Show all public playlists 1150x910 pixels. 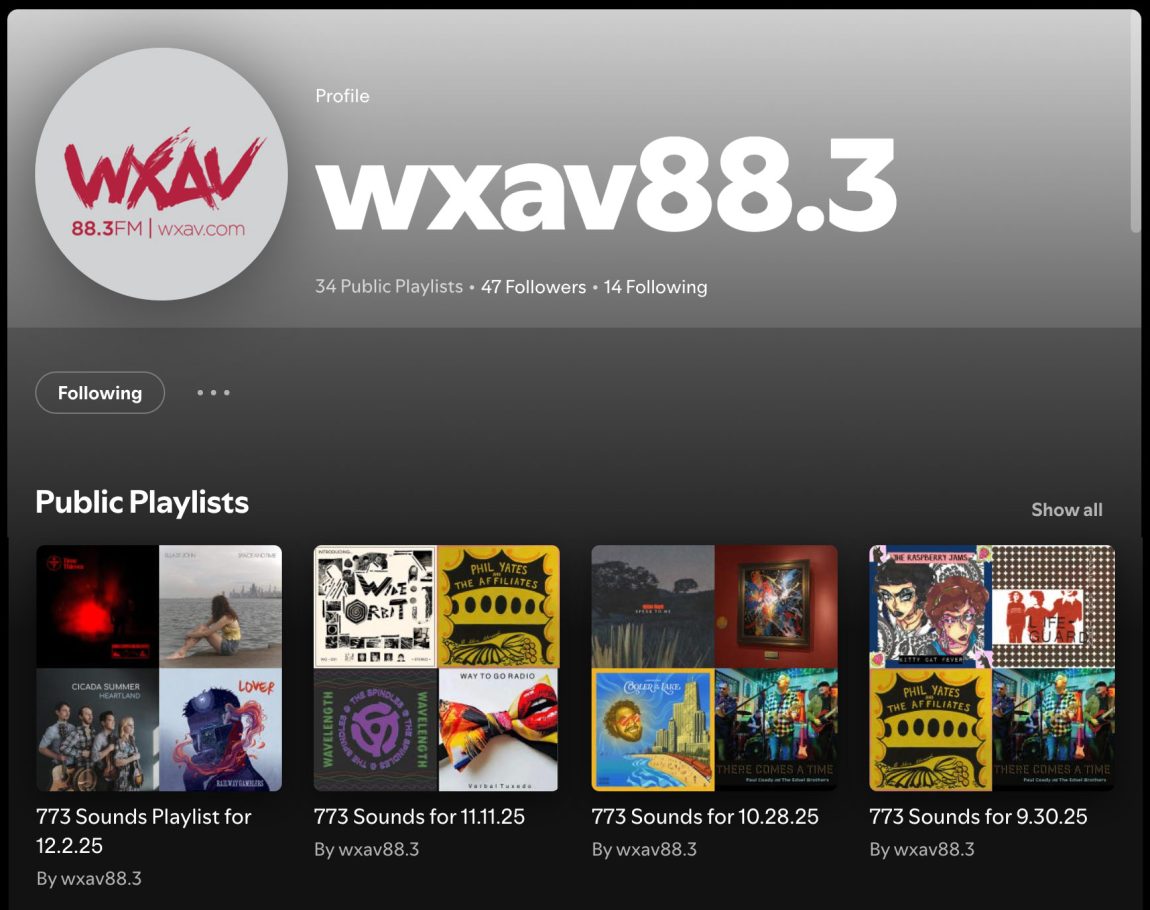coord(1066,510)
